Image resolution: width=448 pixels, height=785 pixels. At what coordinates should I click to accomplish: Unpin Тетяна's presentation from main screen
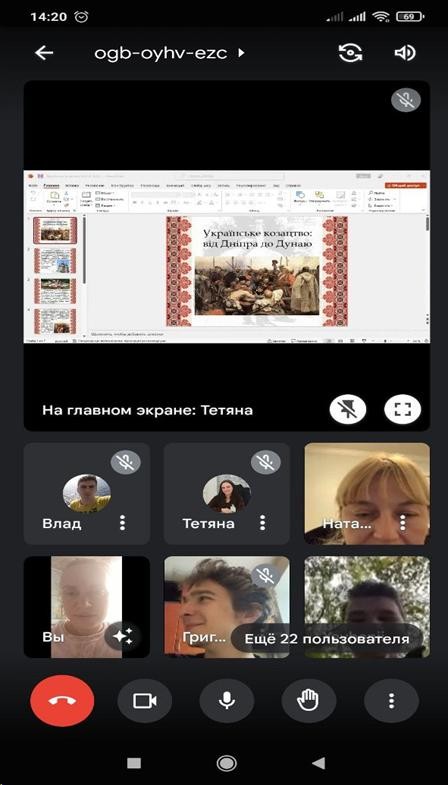point(348,410)
